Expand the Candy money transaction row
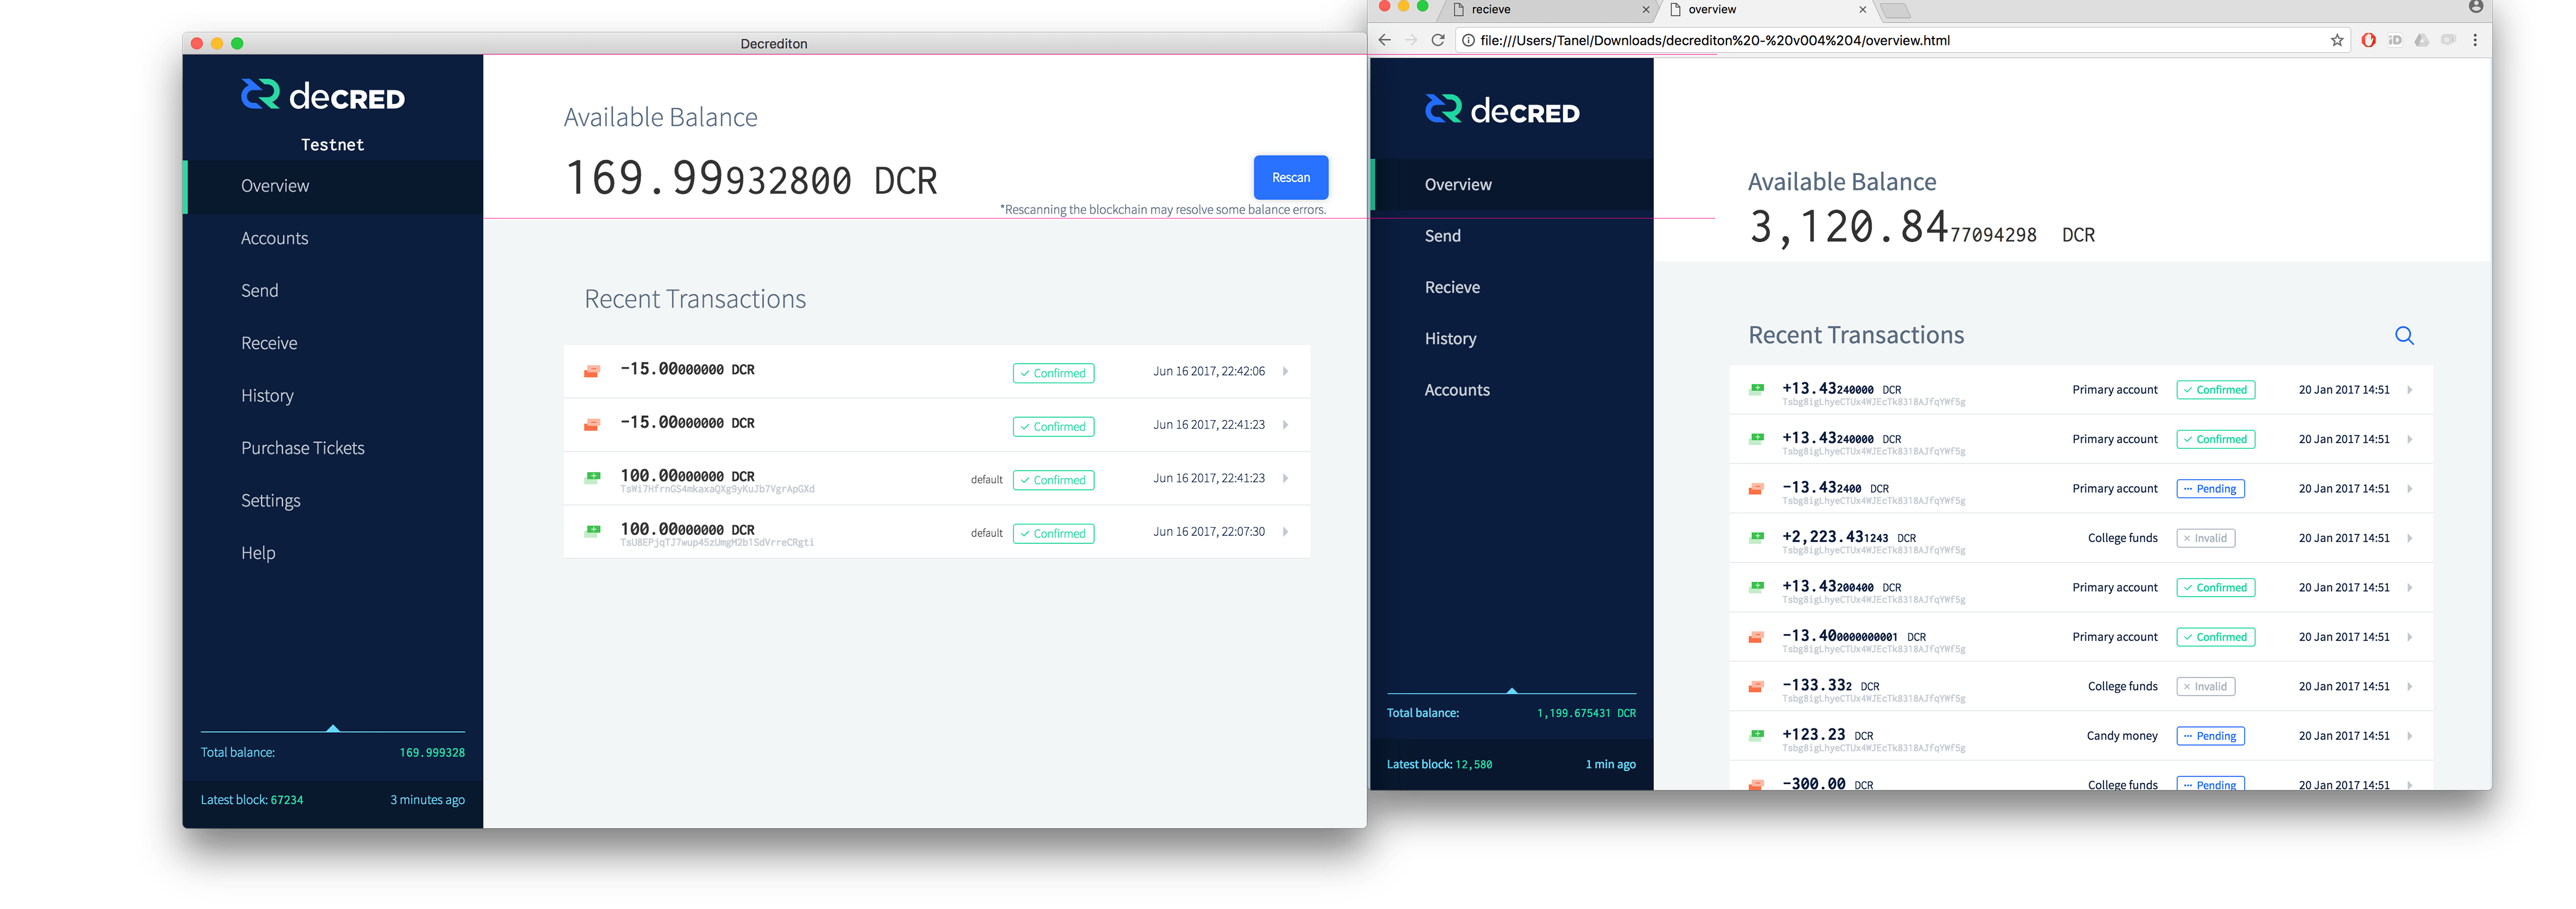2576x909 pixels. (x=2411, y=735)
